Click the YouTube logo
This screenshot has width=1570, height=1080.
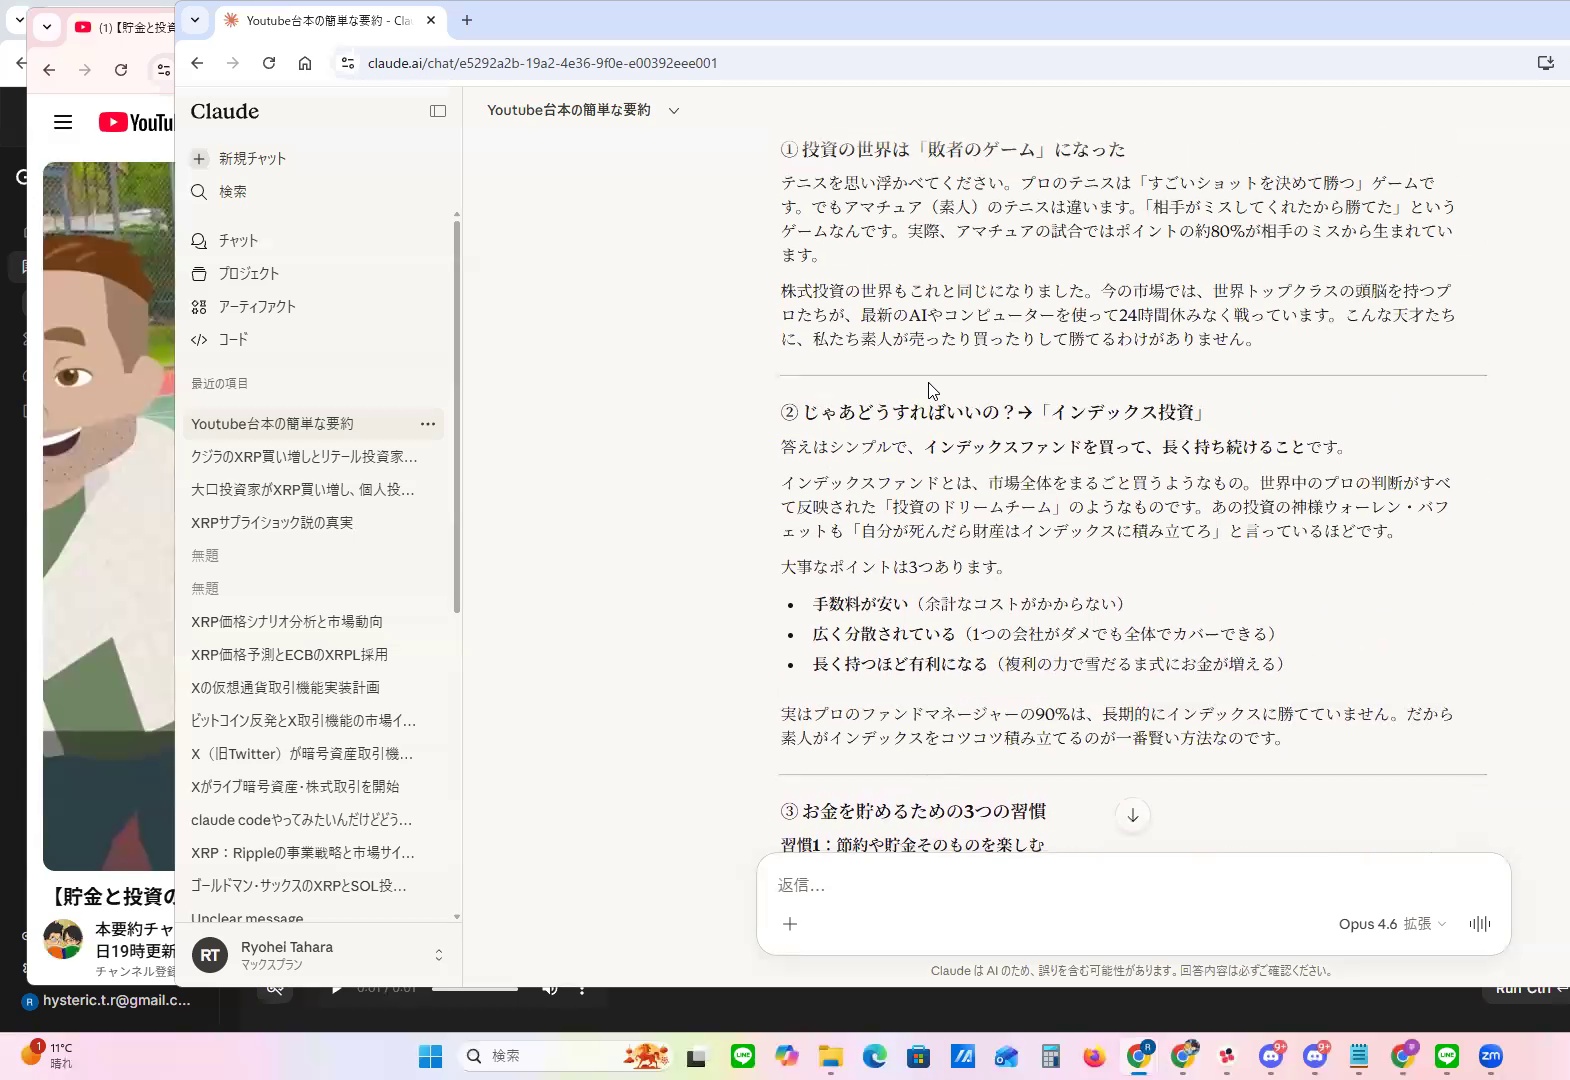[136, 122]
